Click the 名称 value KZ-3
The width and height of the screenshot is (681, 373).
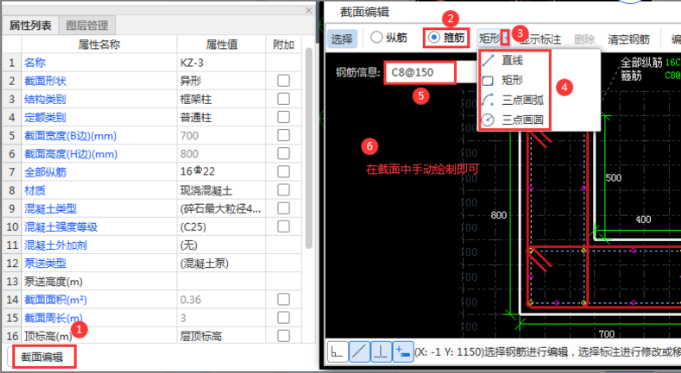(192, 63)
